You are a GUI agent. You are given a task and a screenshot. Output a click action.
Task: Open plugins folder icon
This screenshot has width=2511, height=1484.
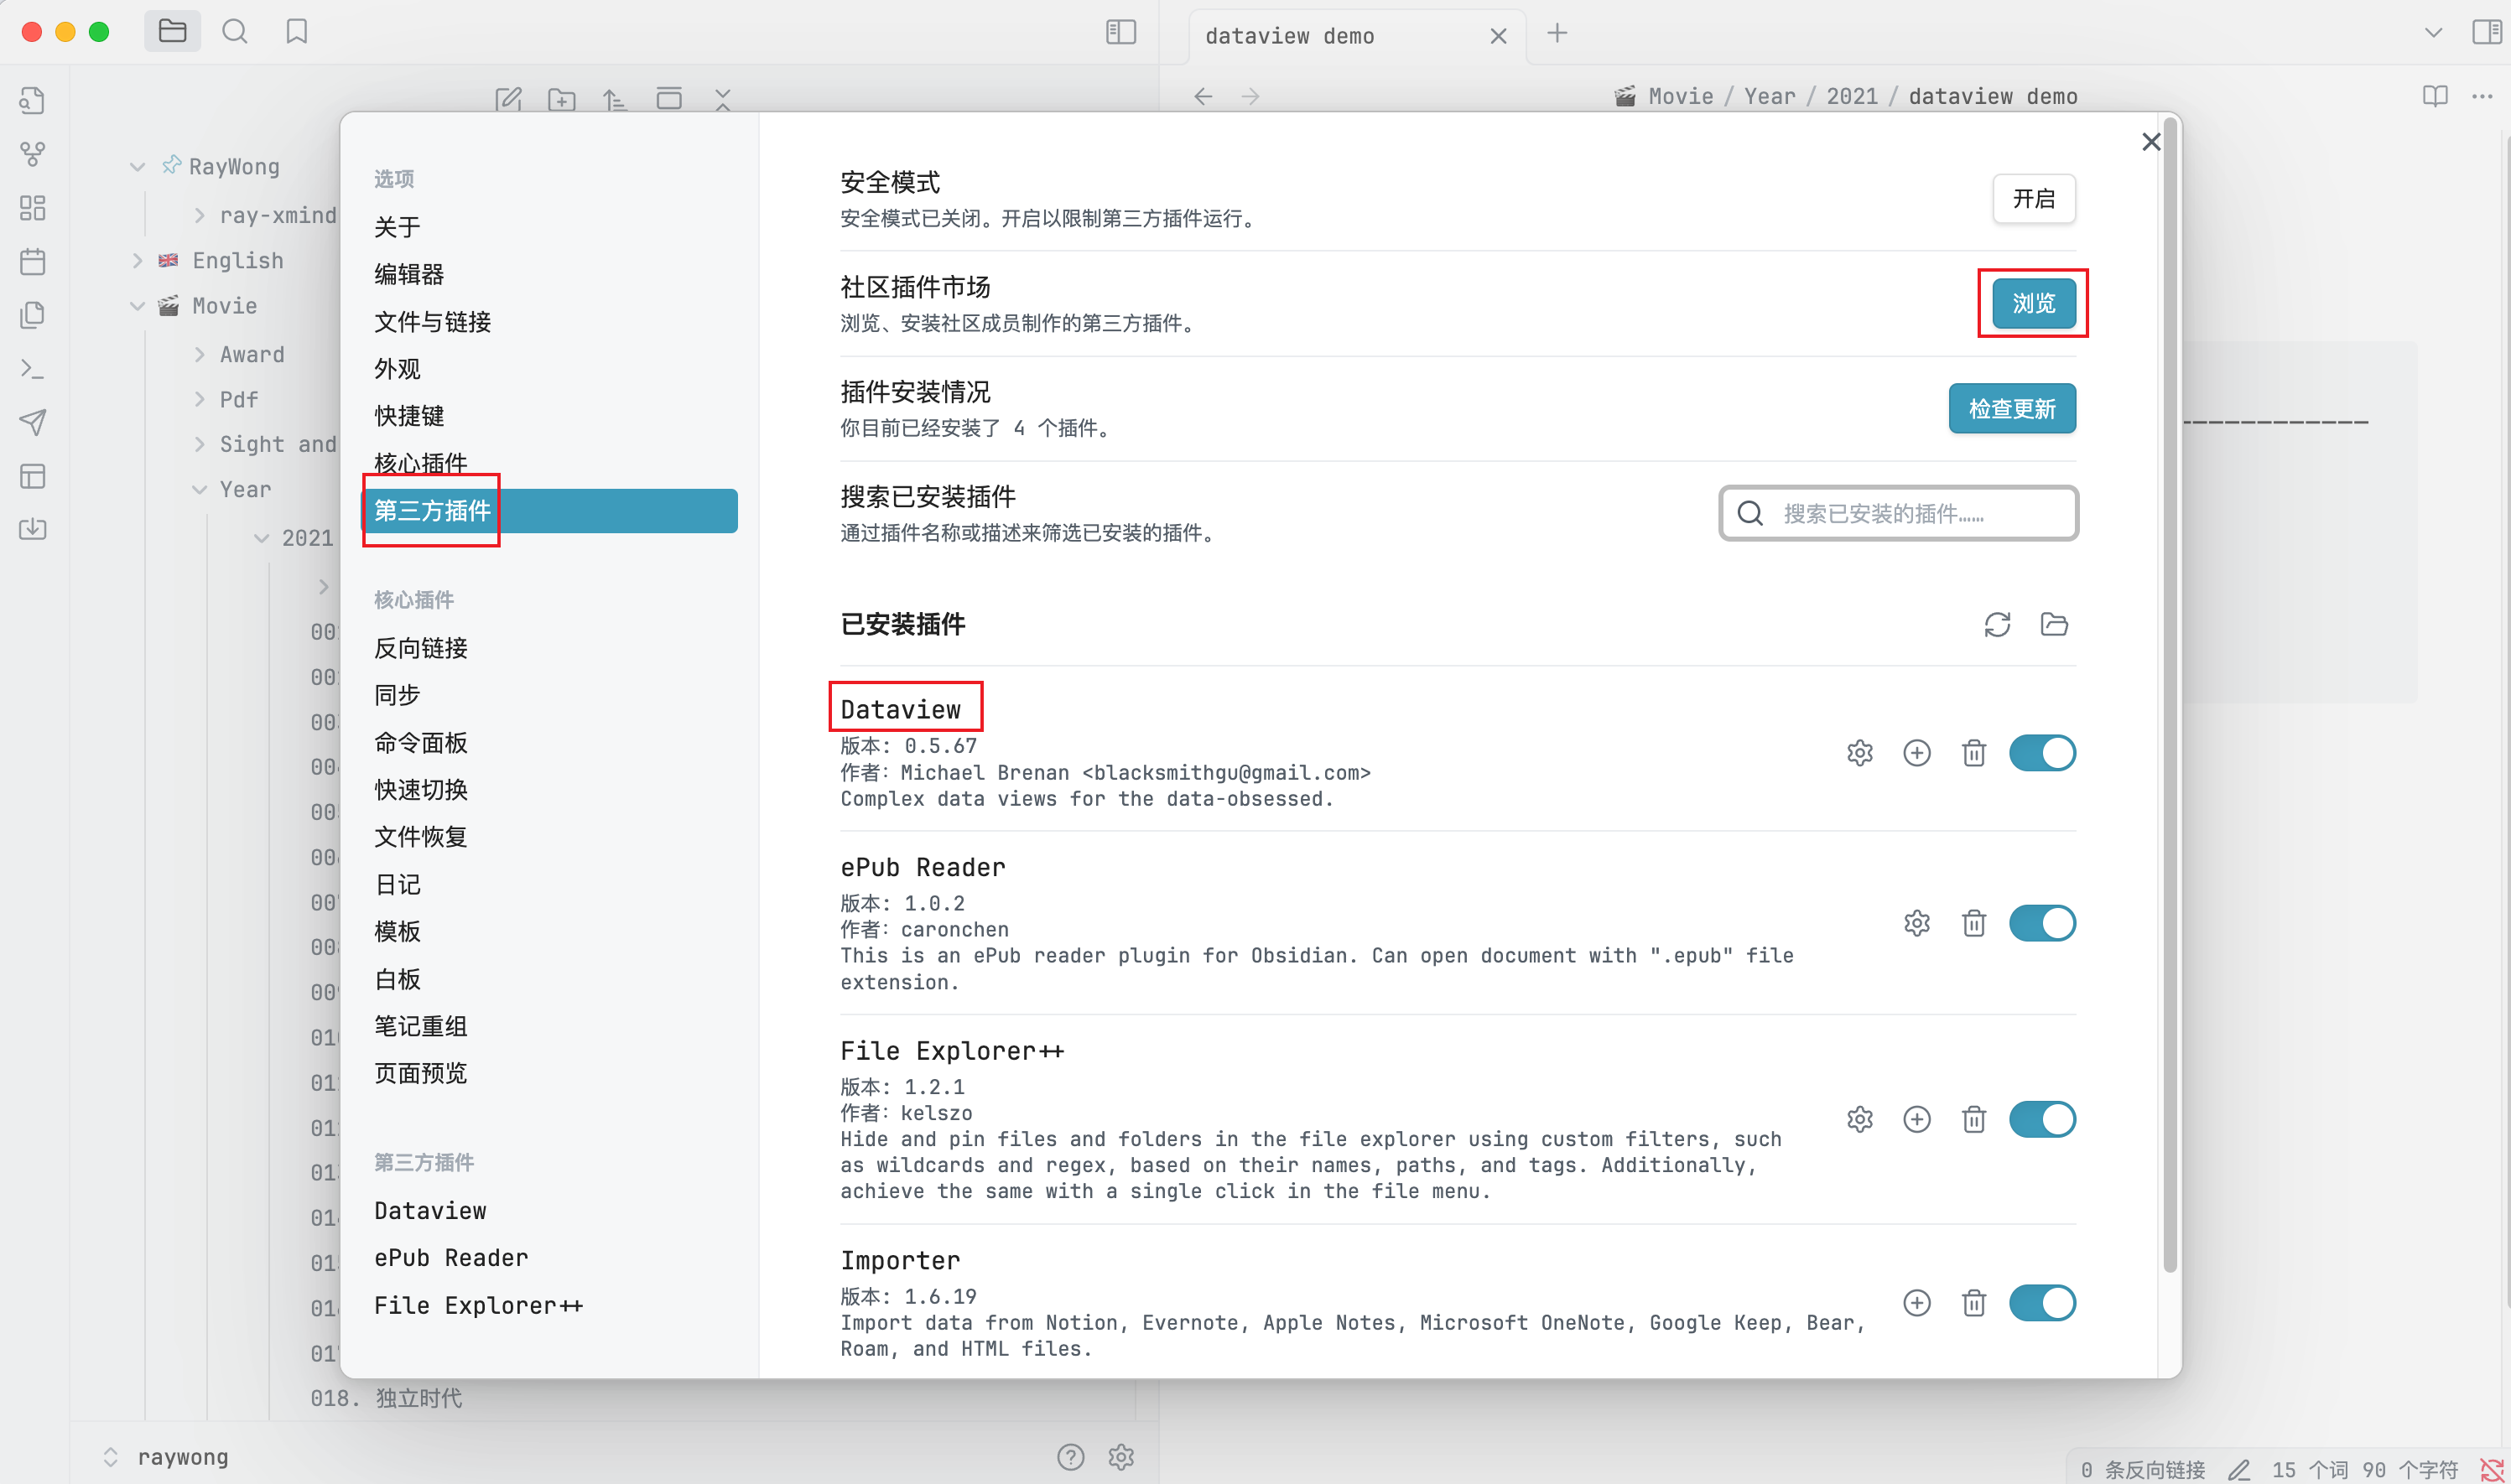[2054, 625]
